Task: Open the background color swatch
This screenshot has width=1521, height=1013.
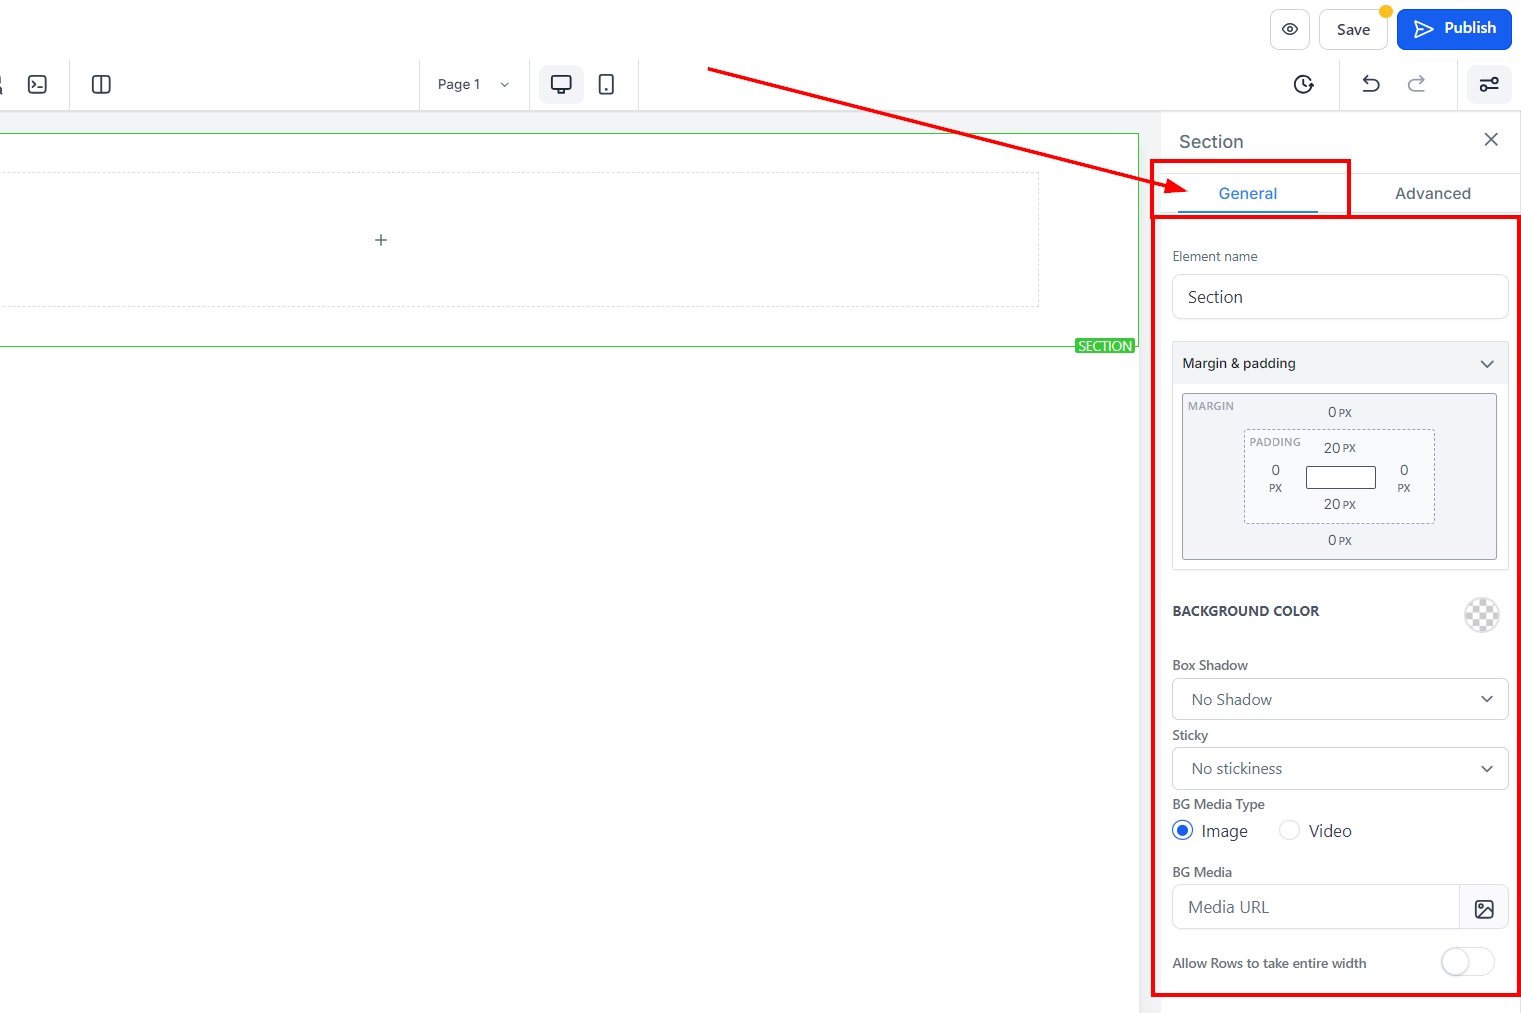Action: [x=1481, y=615]
